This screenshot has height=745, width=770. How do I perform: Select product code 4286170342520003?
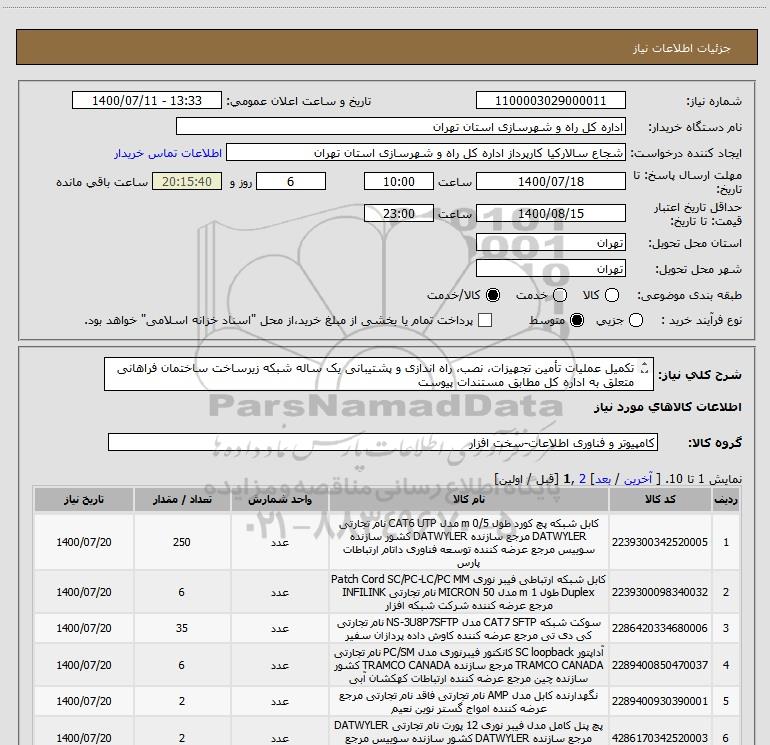click(x=660, y=738)
